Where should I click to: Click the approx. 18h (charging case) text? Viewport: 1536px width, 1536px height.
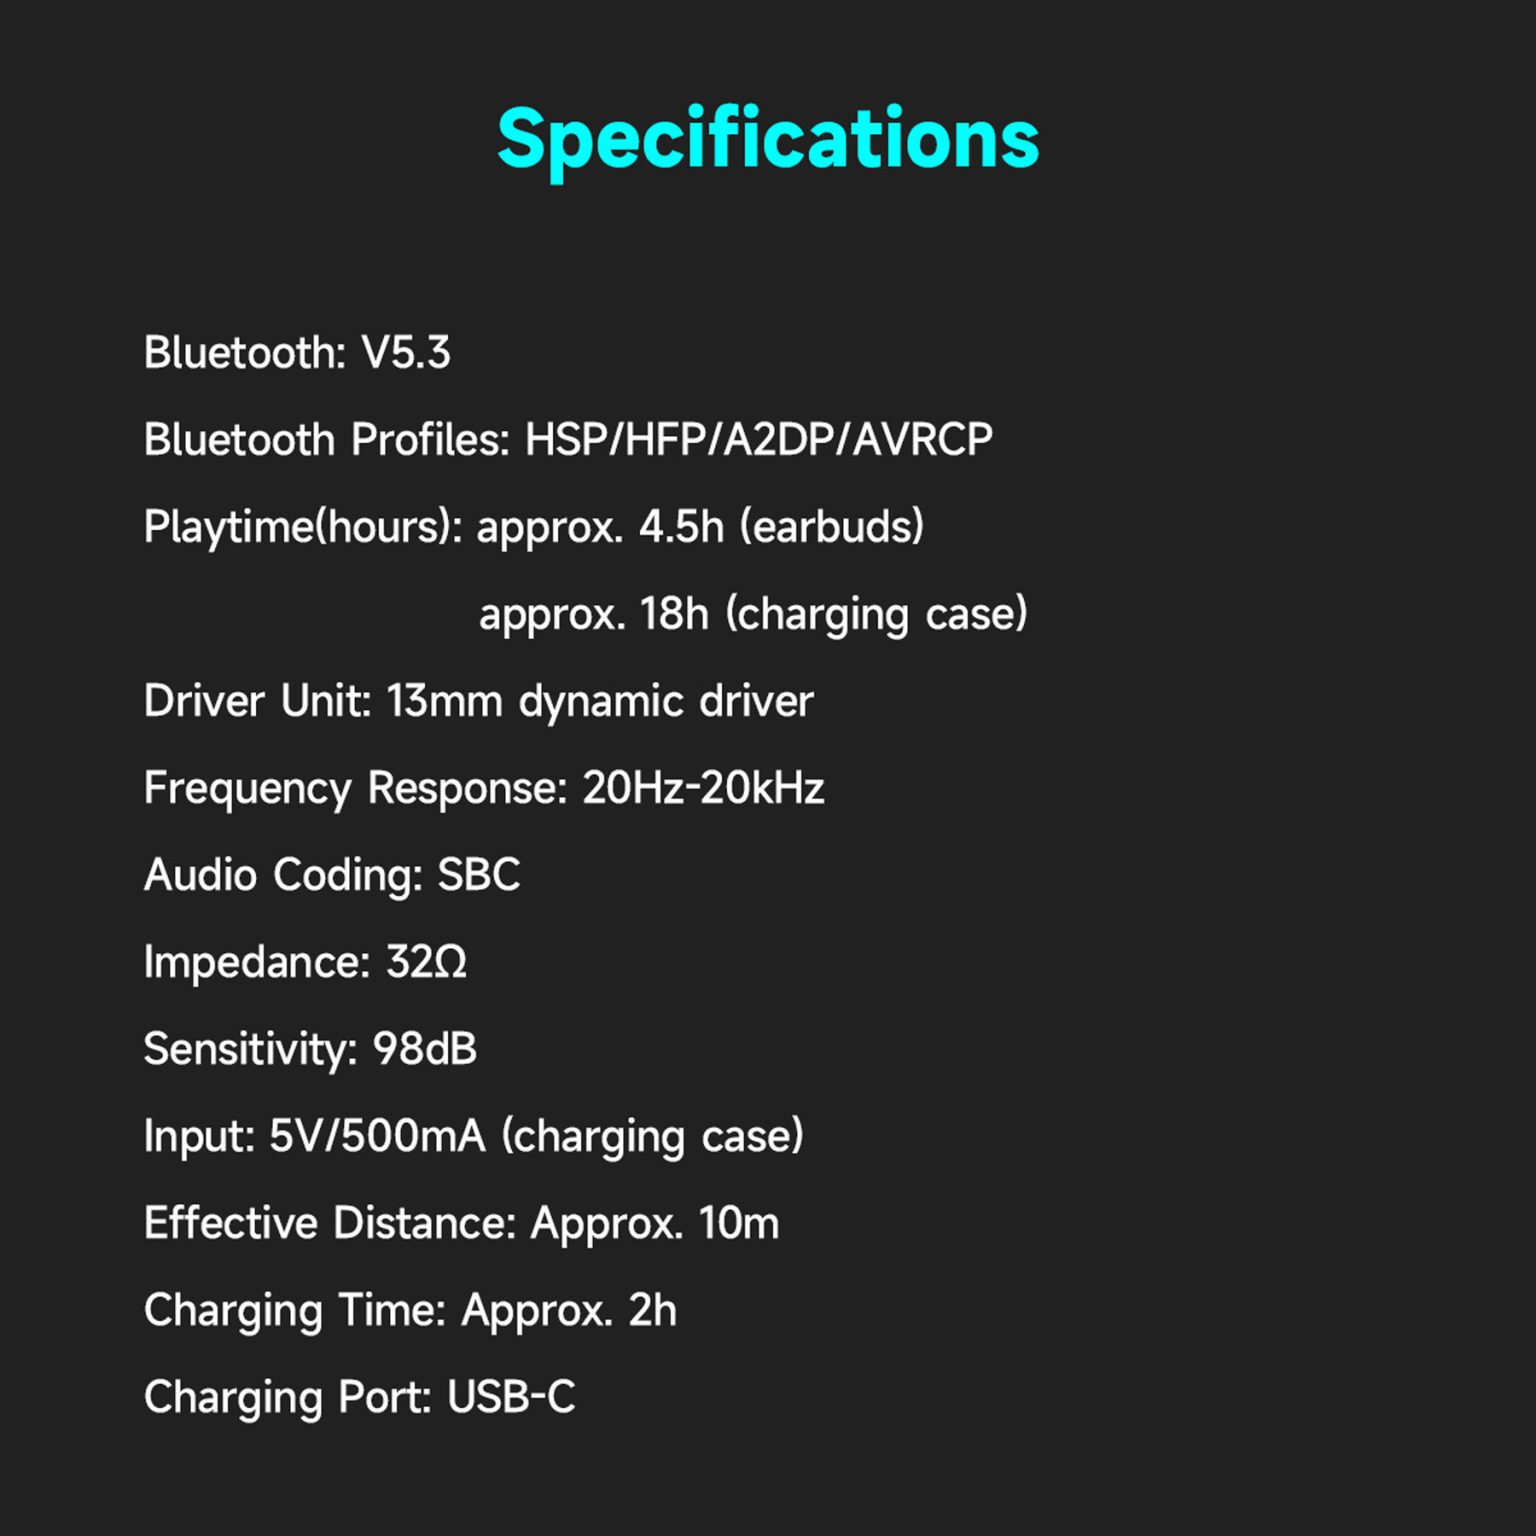(753, 614)
